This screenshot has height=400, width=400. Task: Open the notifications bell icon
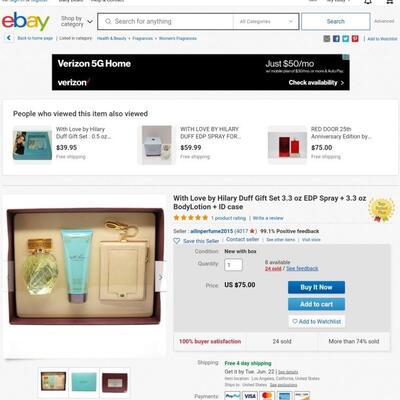(x=368, y=2)
